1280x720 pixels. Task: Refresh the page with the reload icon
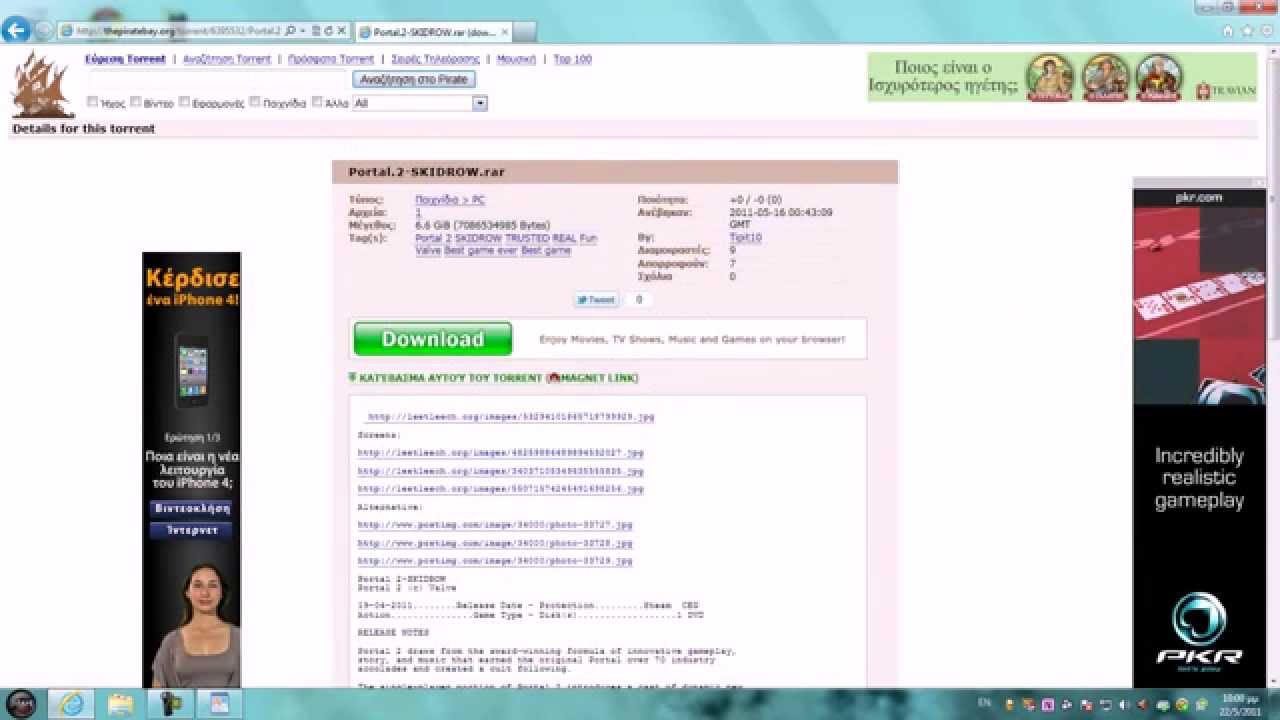[329, 31]
